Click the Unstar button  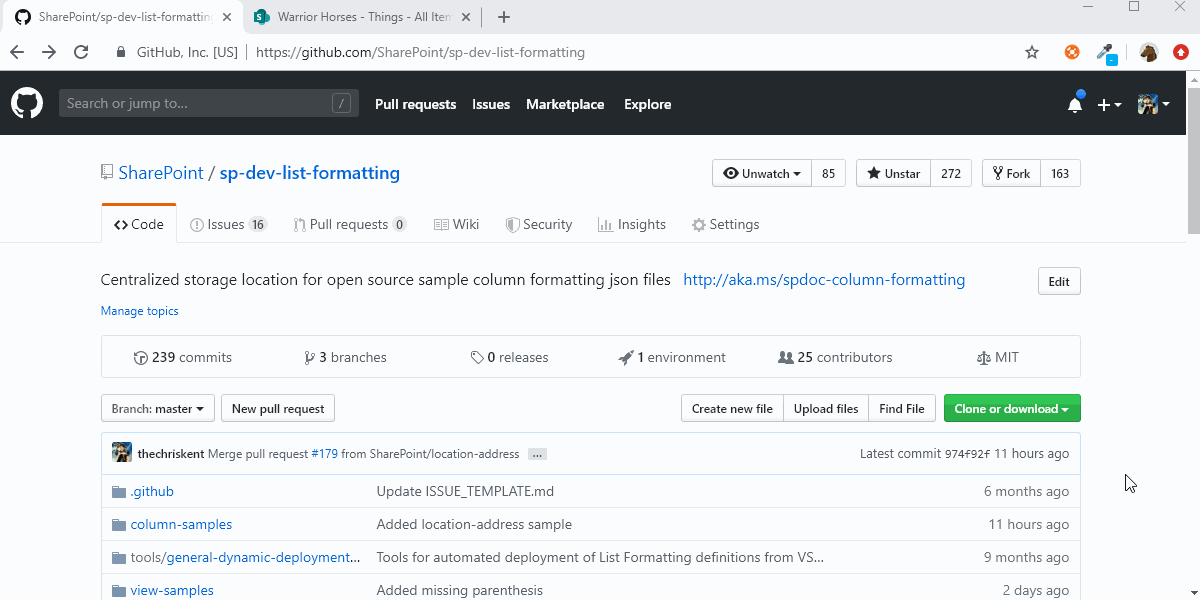893,173
